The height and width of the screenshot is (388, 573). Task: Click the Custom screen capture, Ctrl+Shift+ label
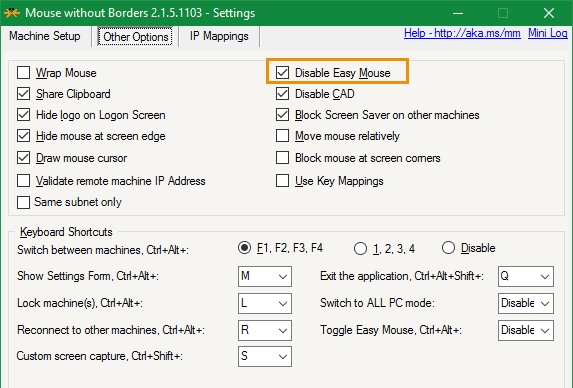click(99, 356)
